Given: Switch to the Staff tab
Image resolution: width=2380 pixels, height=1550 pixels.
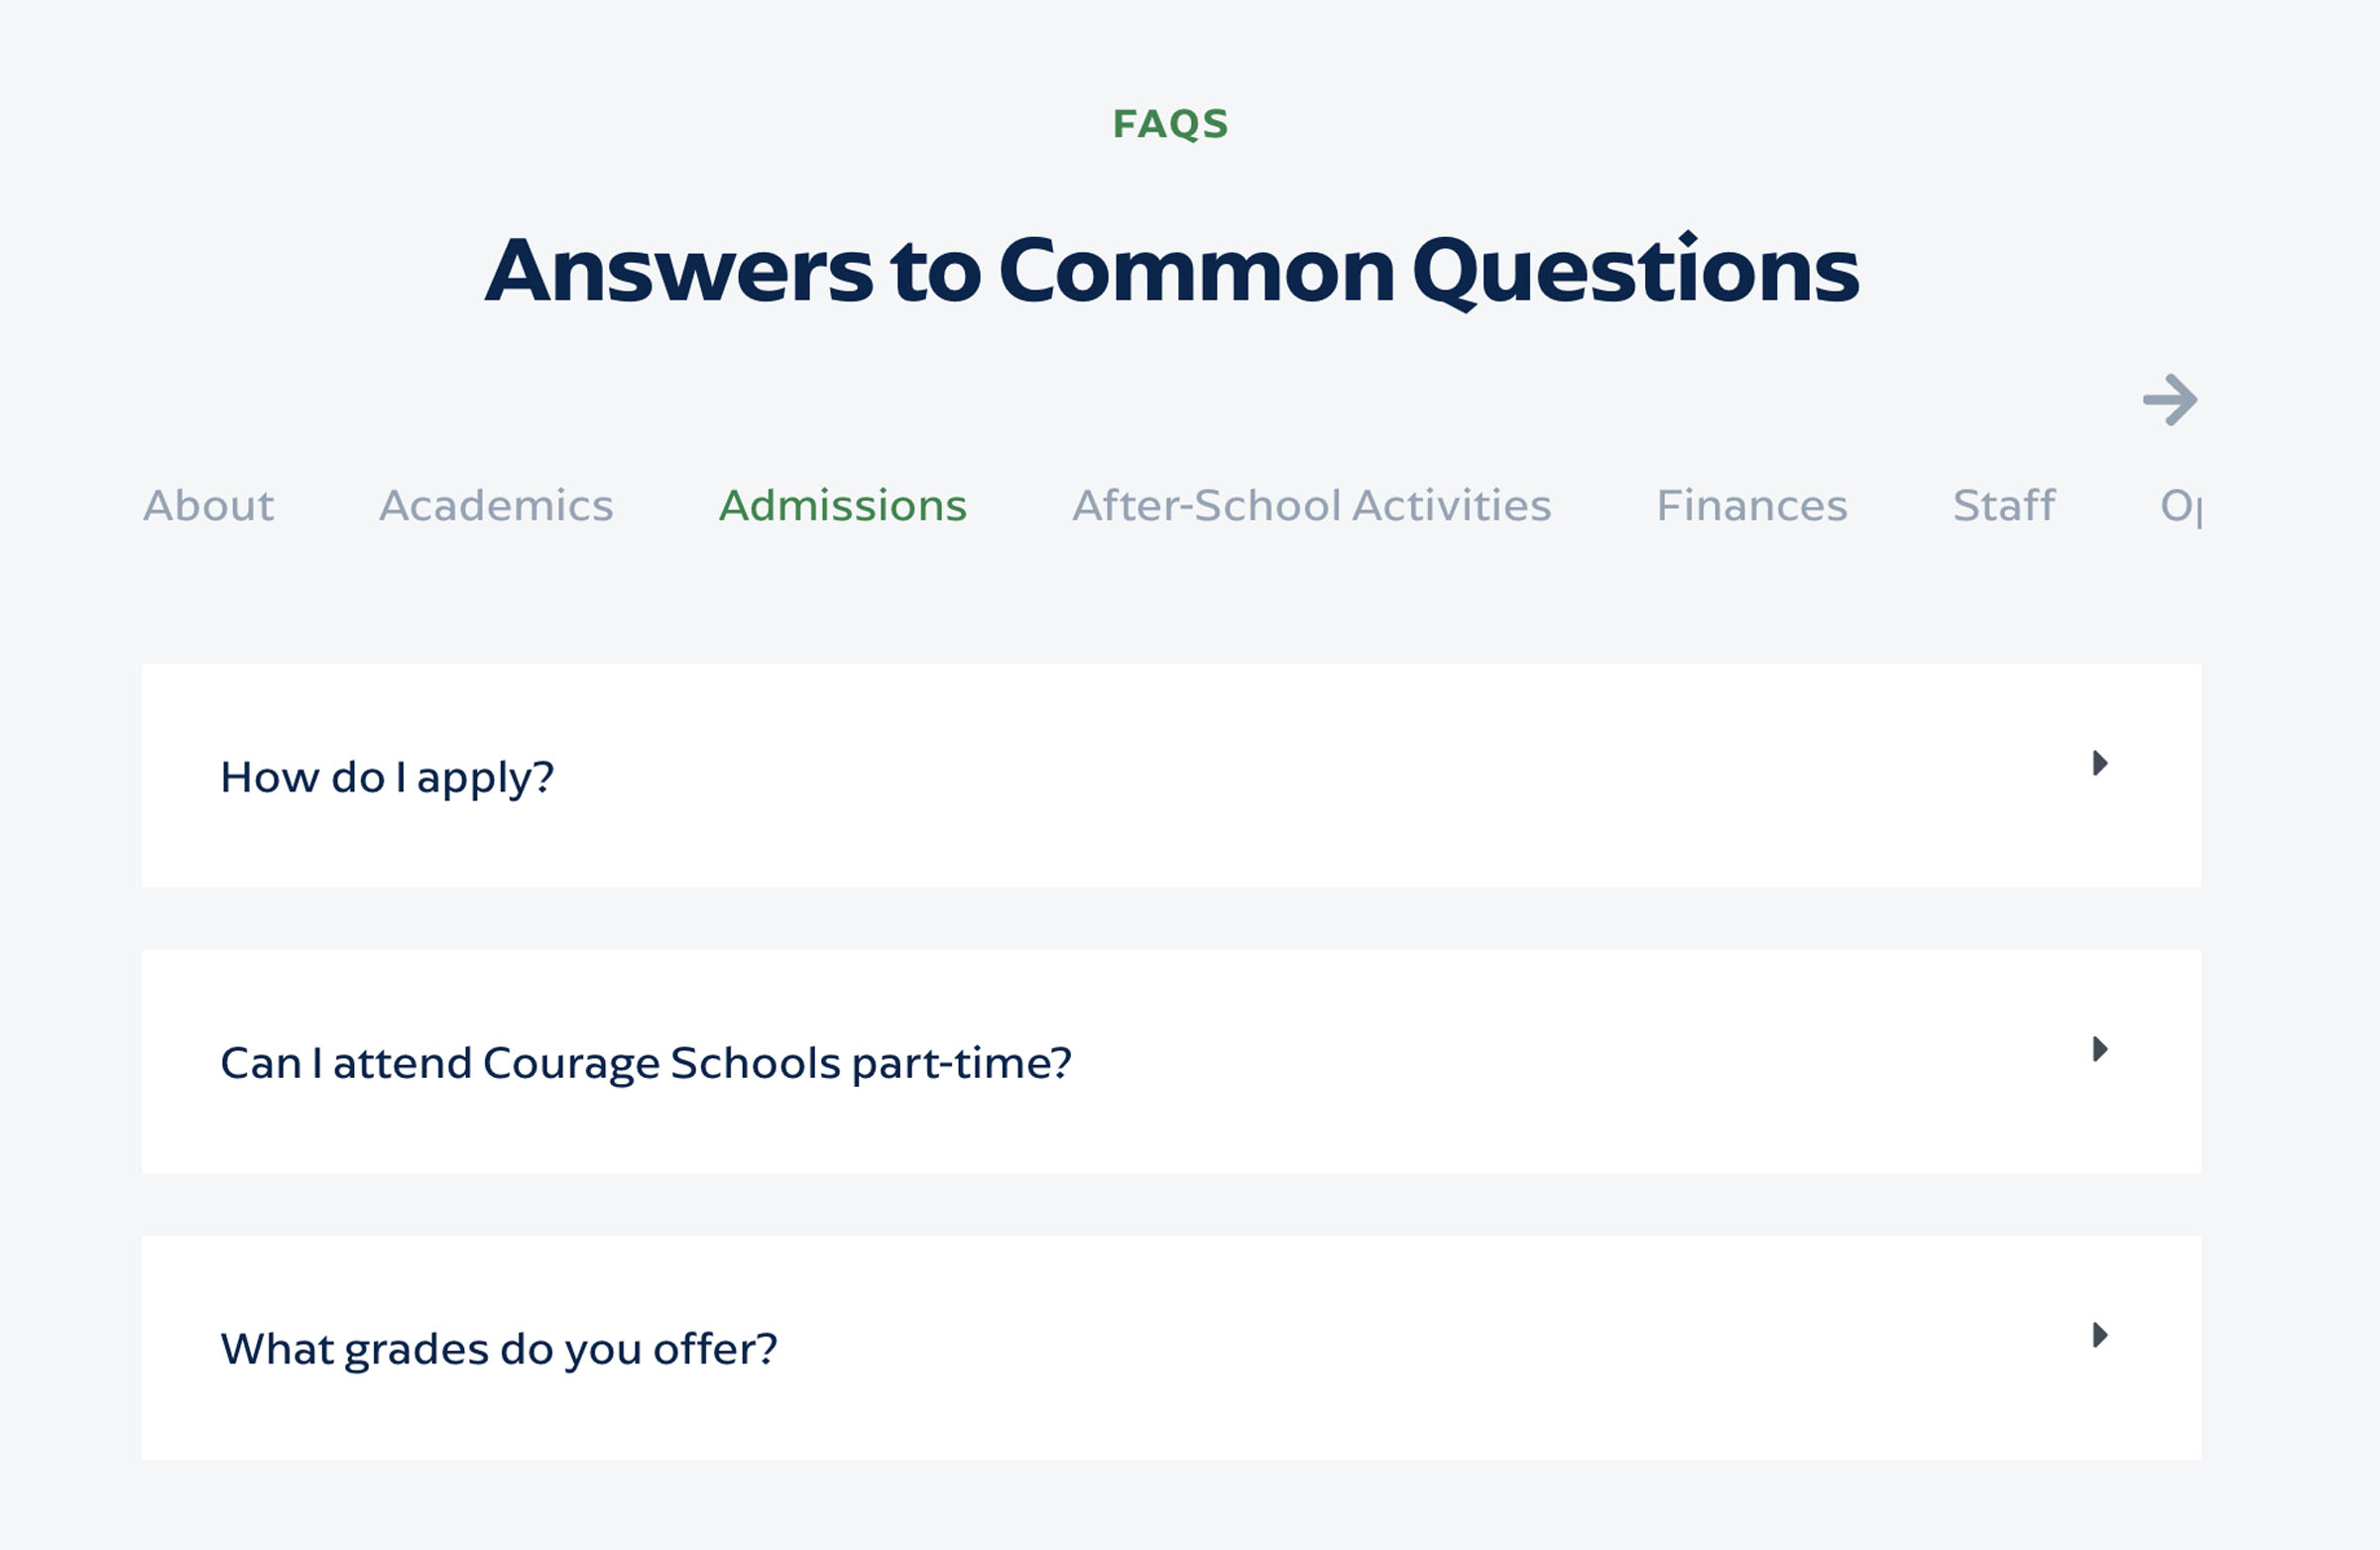Looking at the screenshot, I should (x=2004, y=506).
